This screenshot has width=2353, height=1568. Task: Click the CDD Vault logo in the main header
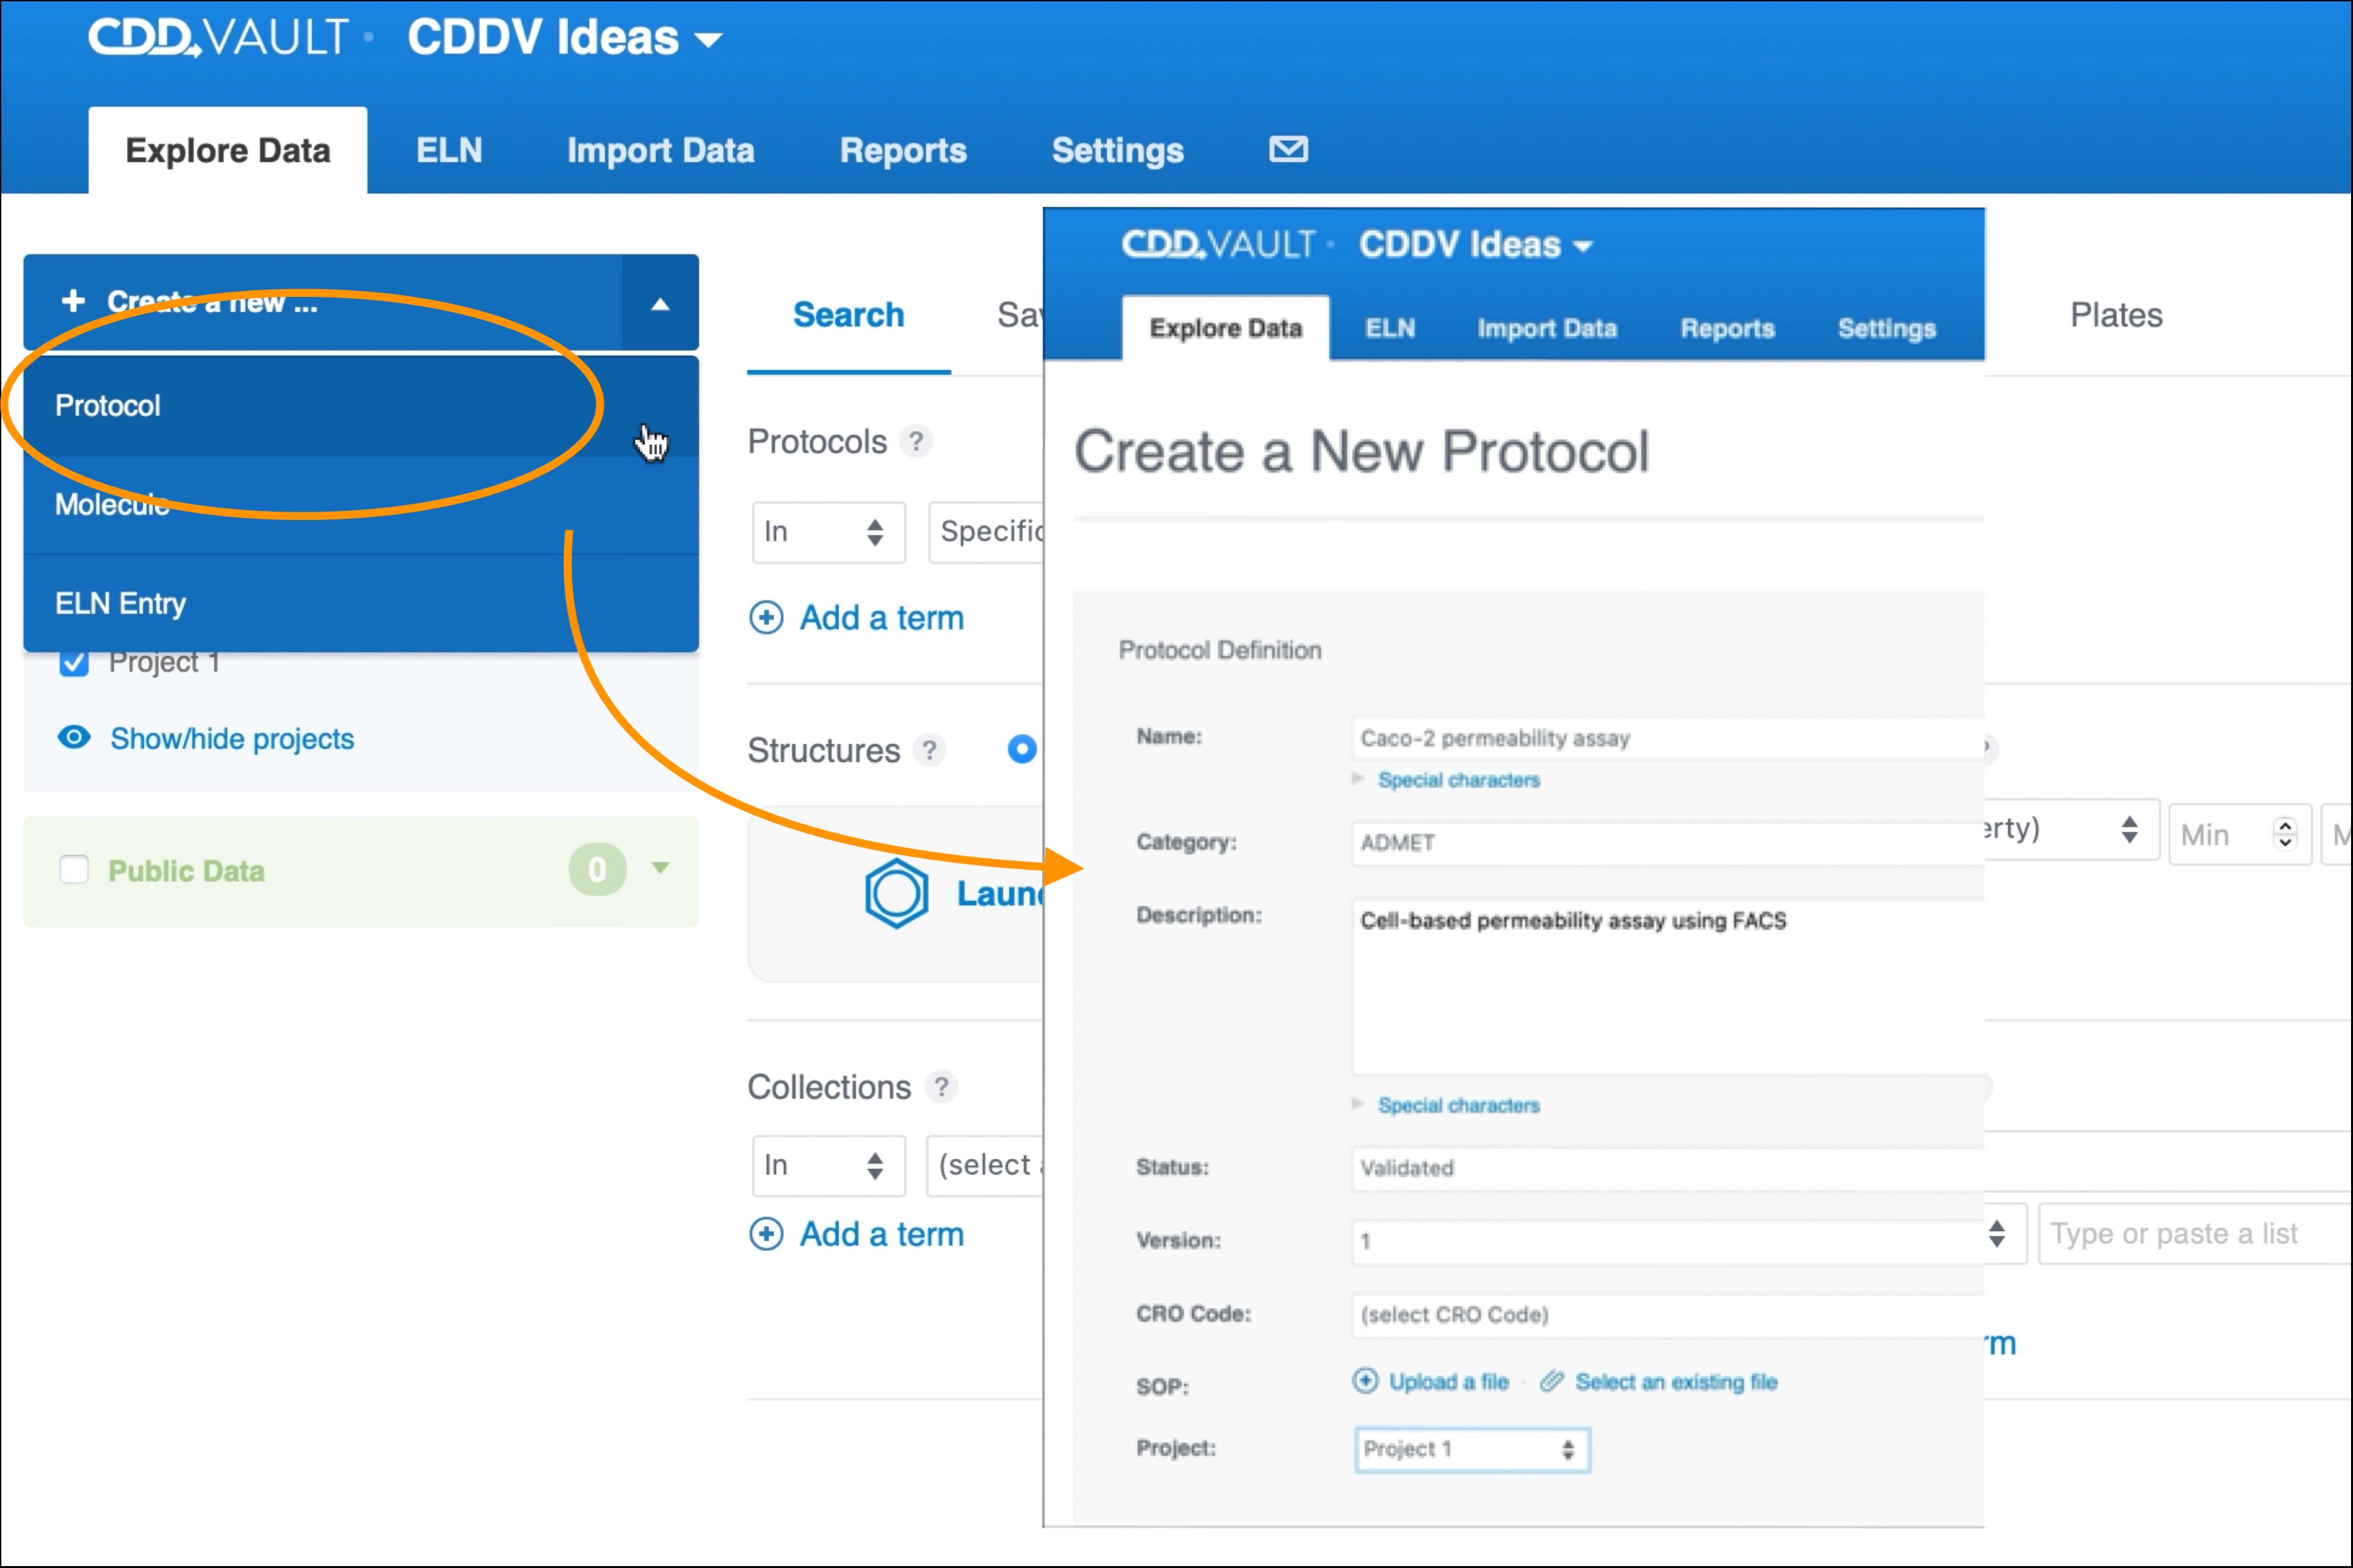[219, 38]
